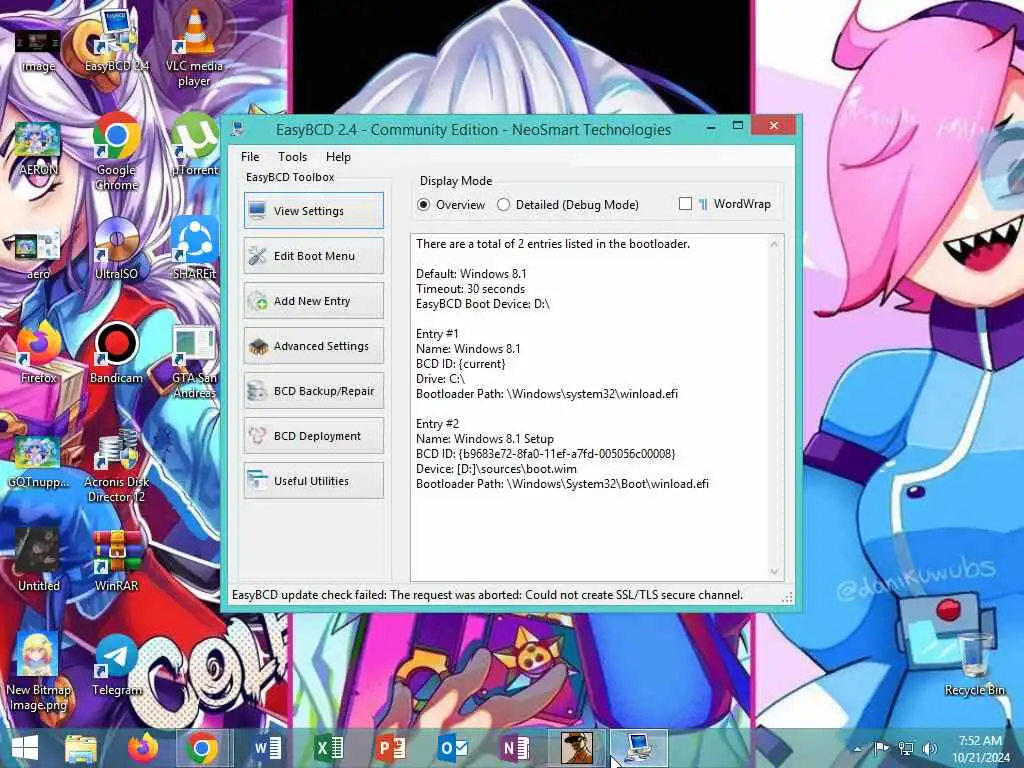Click 'Bootloader Path: \Windows\system32\winload.efi' line
1024x768 pixels.
(x=547, y=394)
